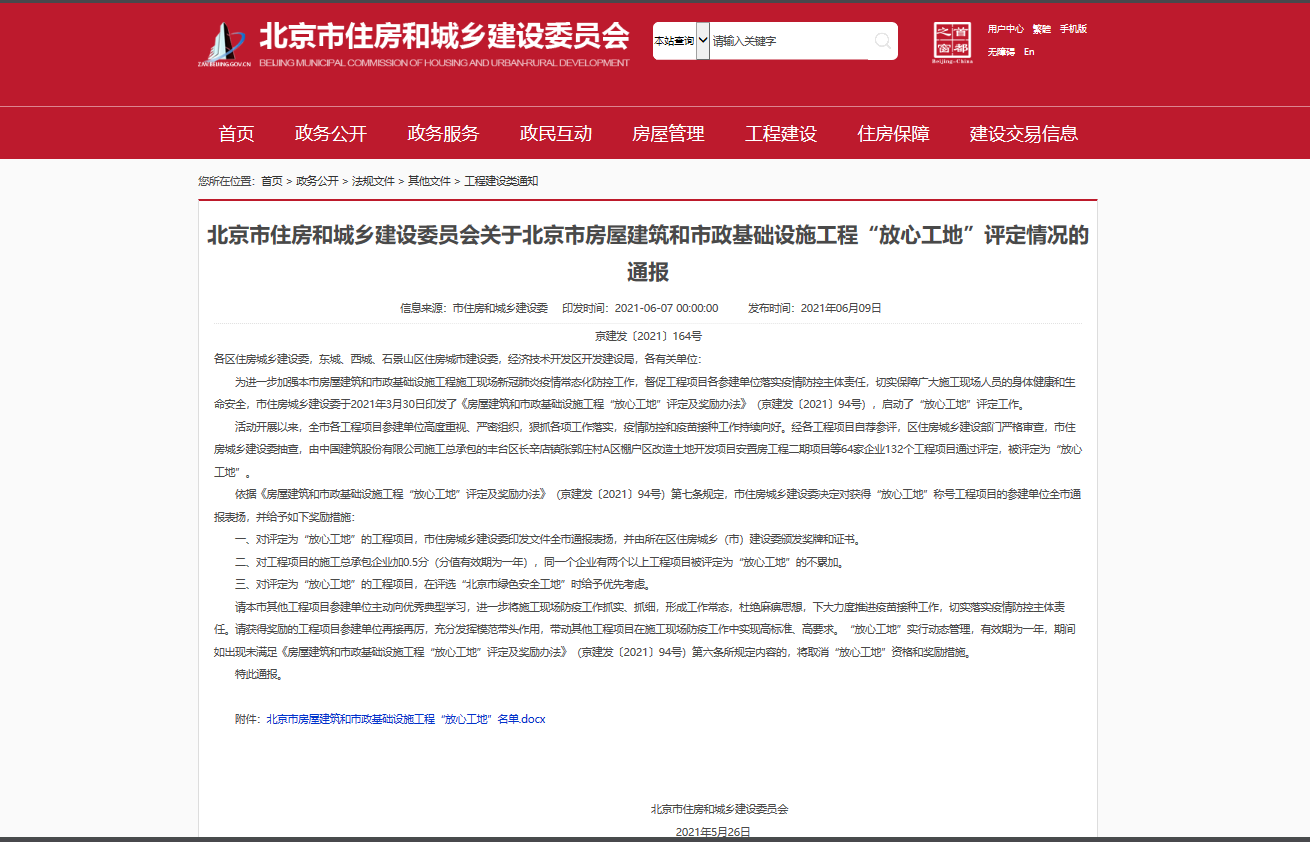Click the signature 北京市住房和城乡建设委员会 at bottom

click(x=719, y=809)
